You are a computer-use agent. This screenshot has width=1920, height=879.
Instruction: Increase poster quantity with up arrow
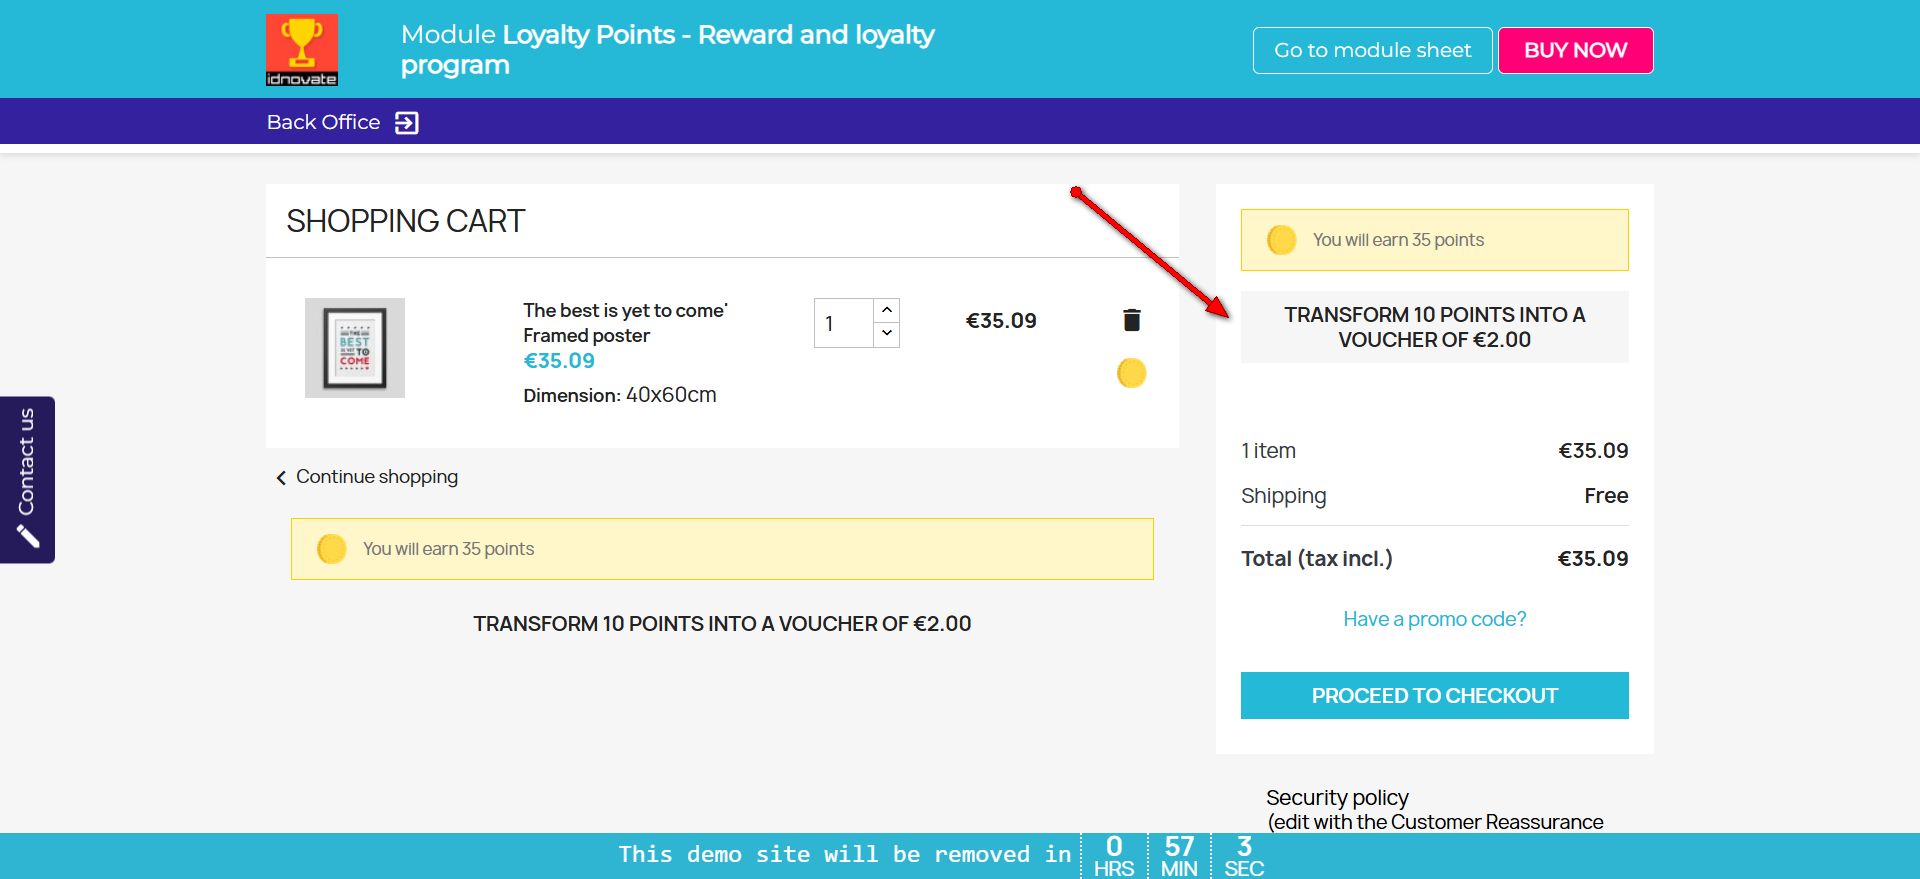[x=886, y=310]
